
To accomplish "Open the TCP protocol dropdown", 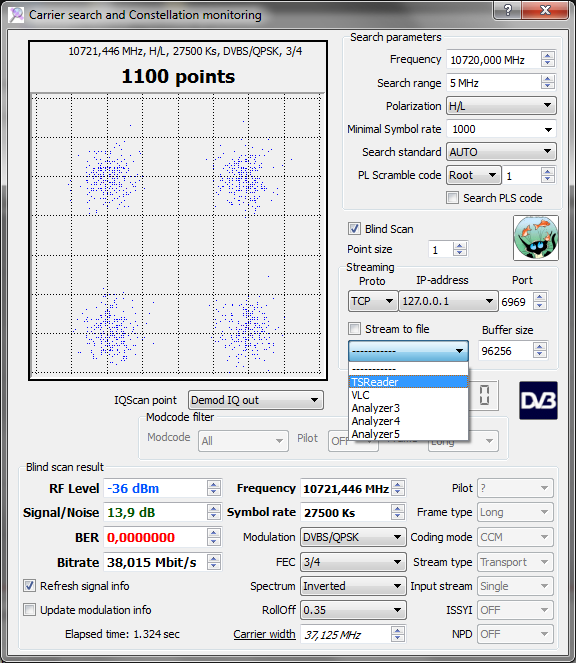I will [373, 301].
